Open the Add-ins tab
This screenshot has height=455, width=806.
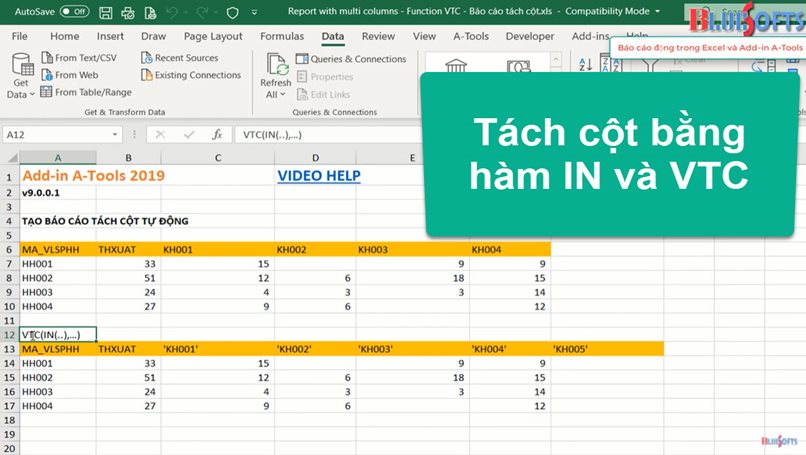590,36
